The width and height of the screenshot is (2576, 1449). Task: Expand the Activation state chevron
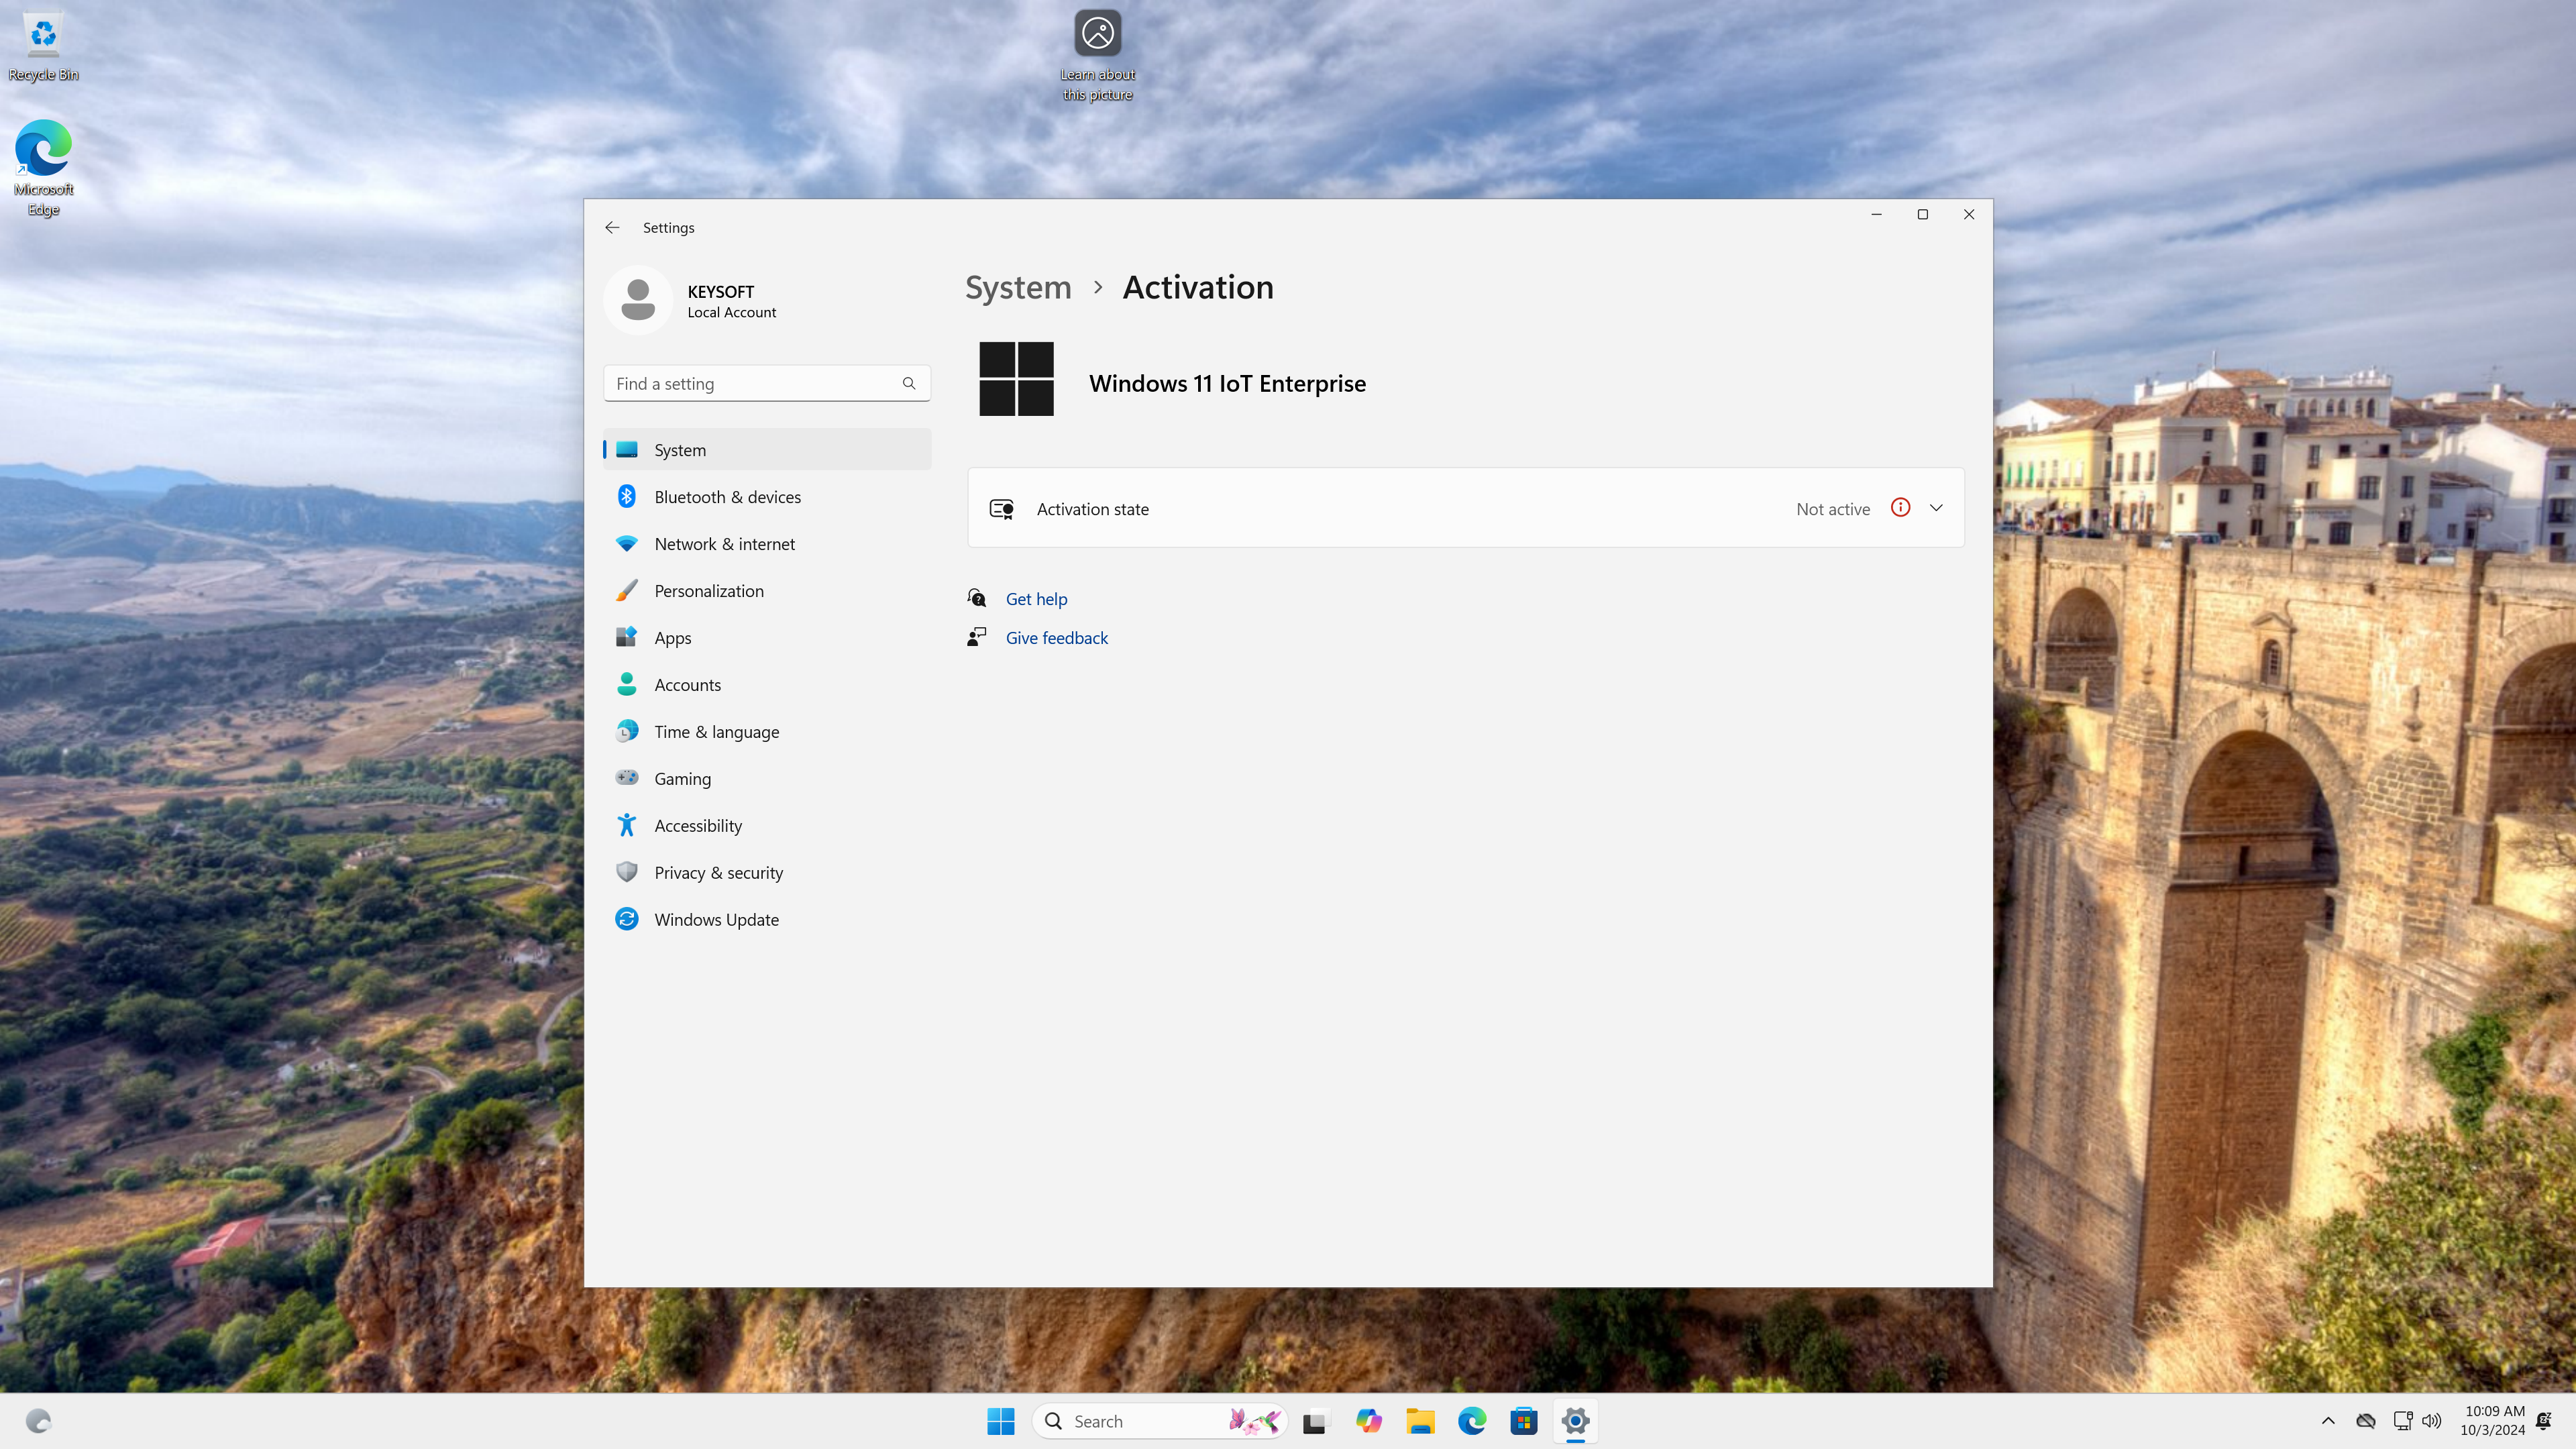click(x=1936, y=508)
